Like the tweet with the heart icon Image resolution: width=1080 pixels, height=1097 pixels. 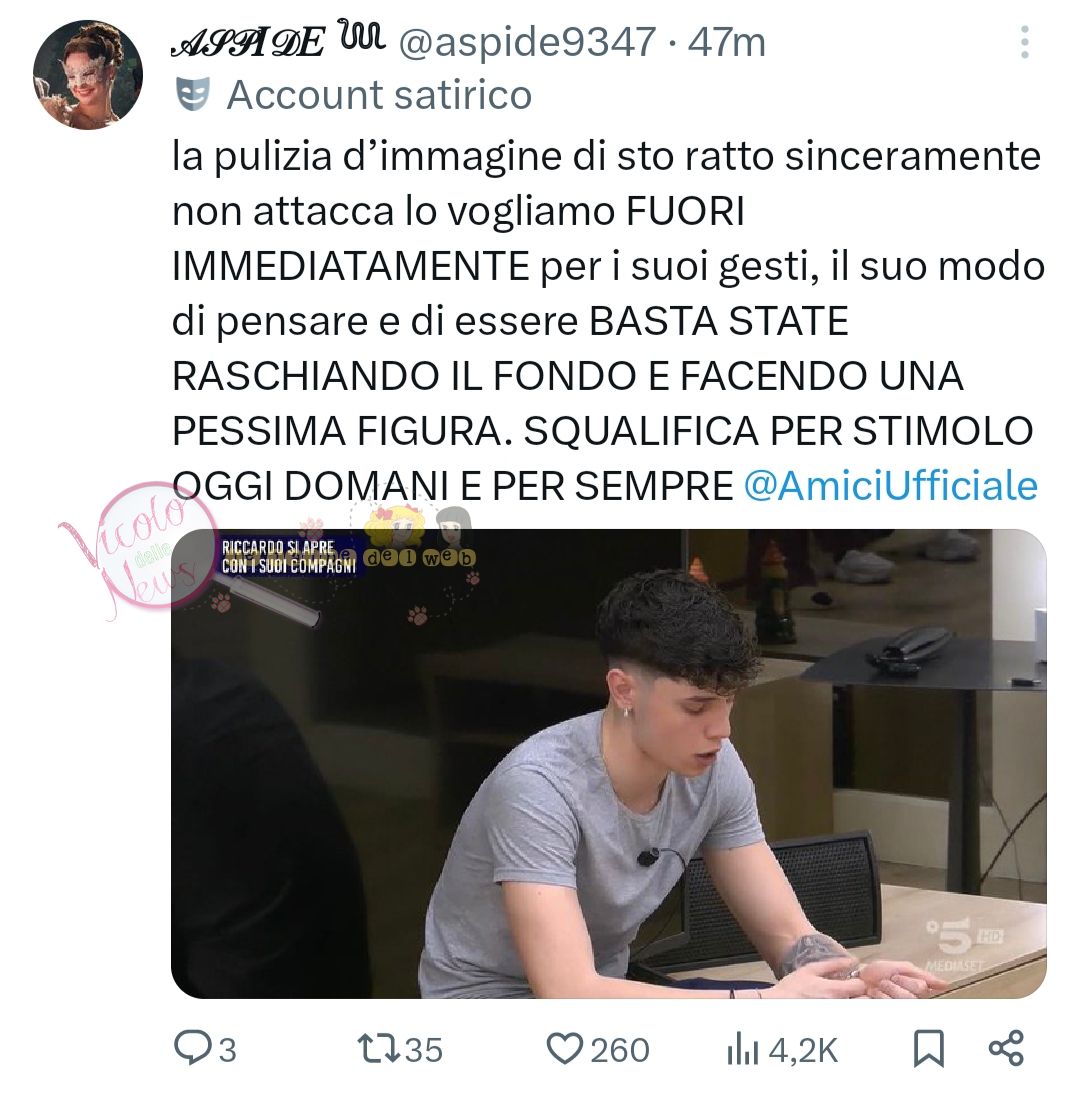(564, 1049)
